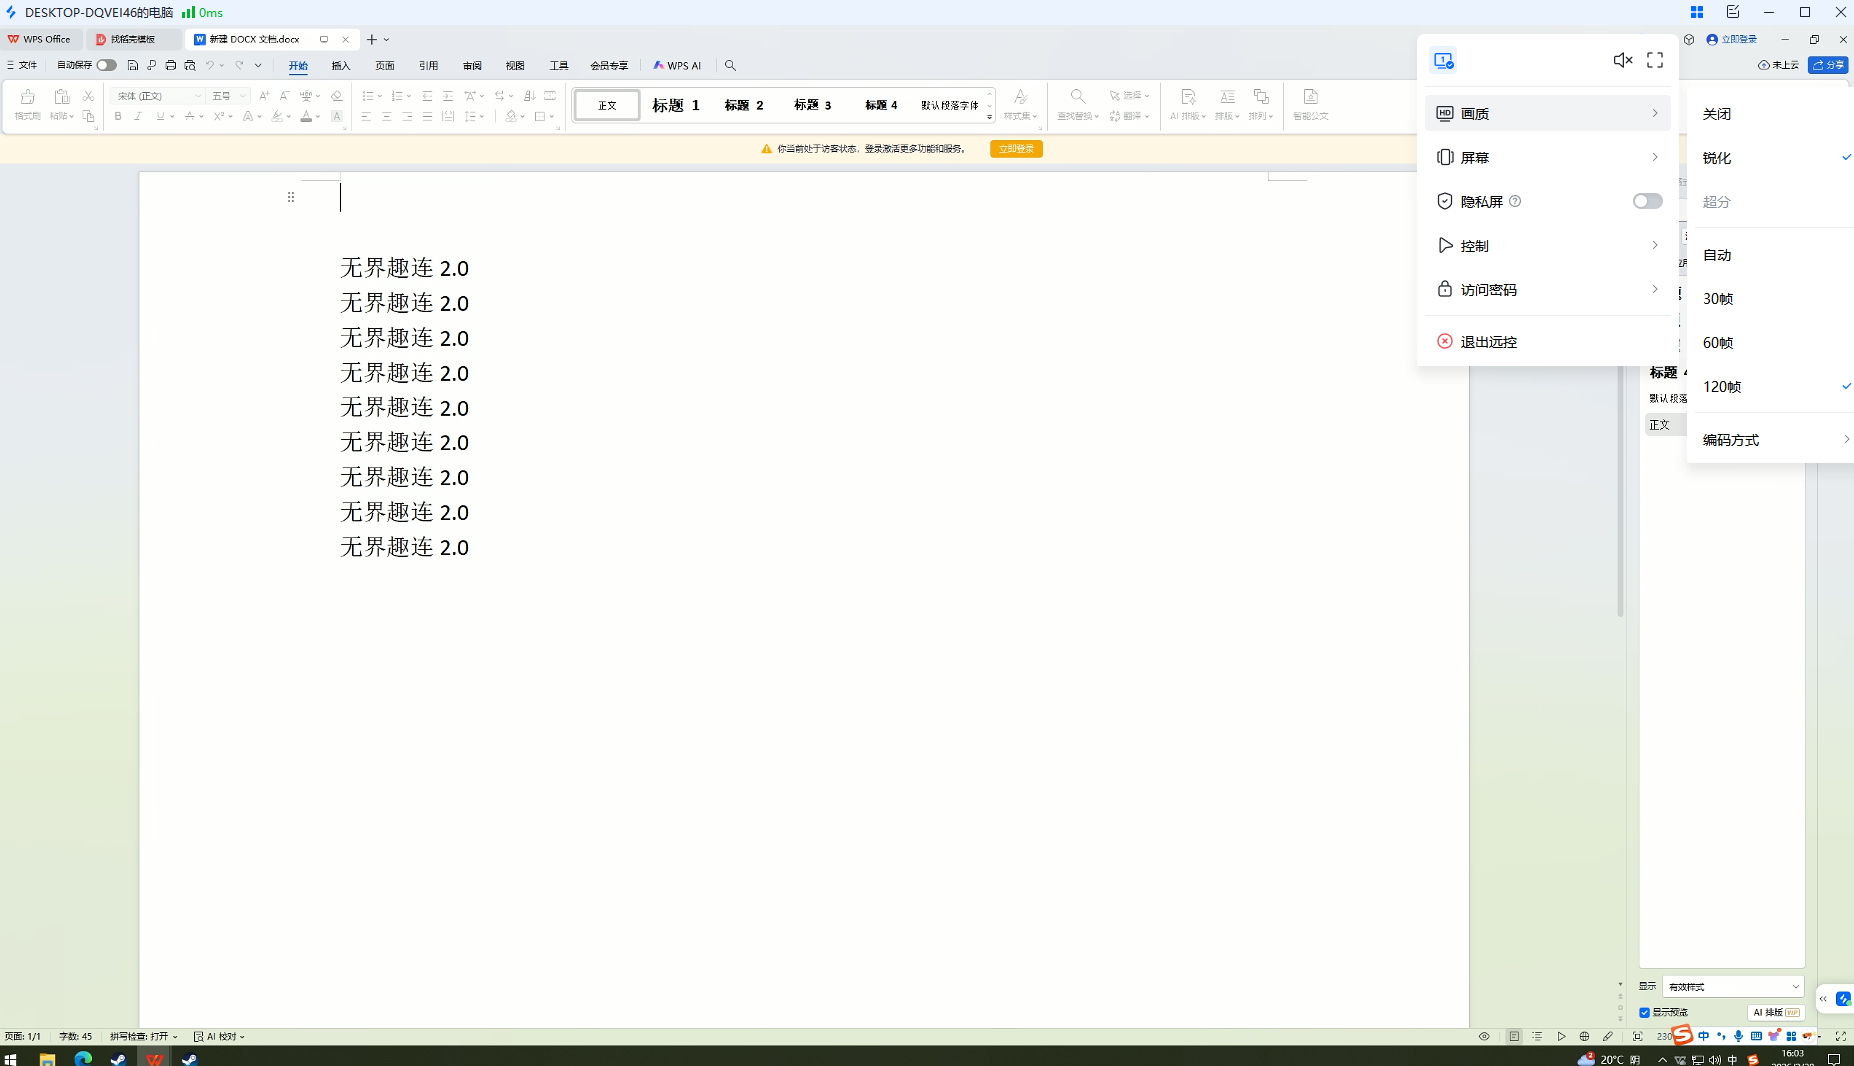Uncheck the 显示预览 checkbox

pyautogui.click(x=1645, y=1013)
